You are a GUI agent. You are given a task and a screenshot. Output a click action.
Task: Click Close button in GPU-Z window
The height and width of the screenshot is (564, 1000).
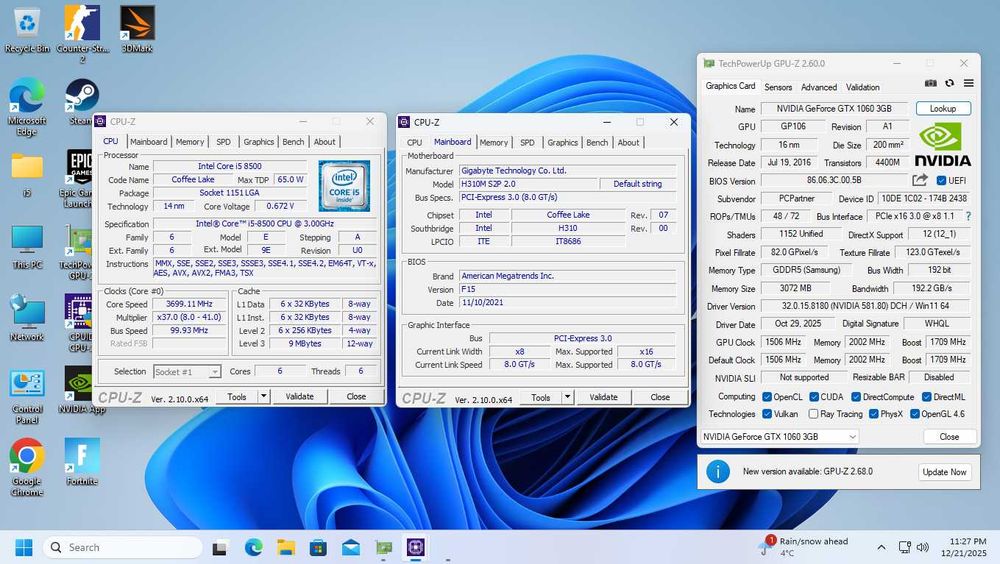click(x=949, y=436)
